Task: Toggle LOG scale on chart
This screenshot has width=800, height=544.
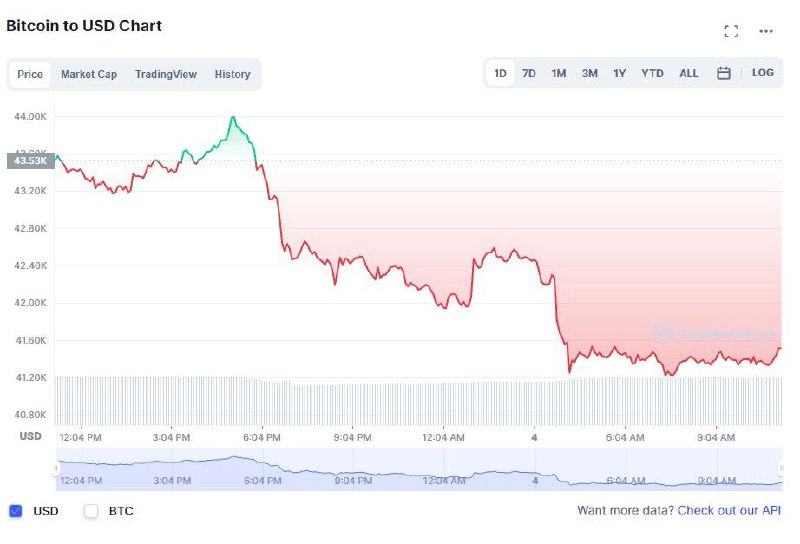Action: tap(763, 73)
